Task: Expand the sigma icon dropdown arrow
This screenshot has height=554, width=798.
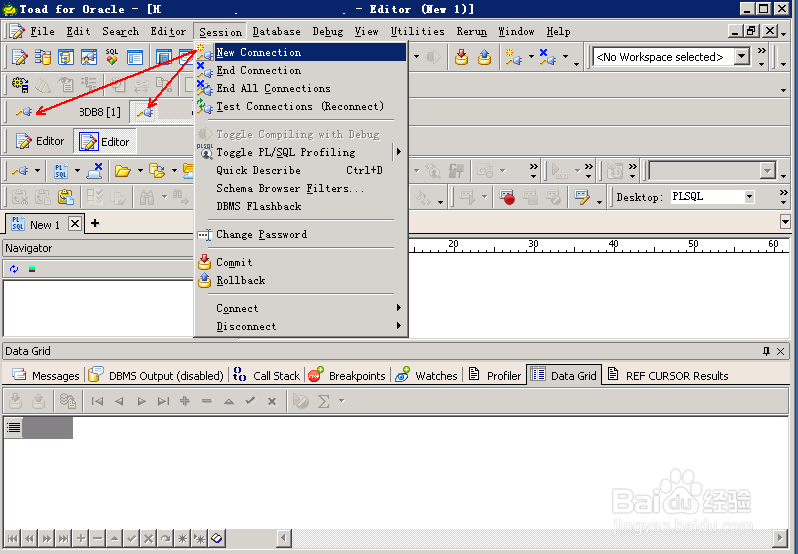Action: coord(341,401)
